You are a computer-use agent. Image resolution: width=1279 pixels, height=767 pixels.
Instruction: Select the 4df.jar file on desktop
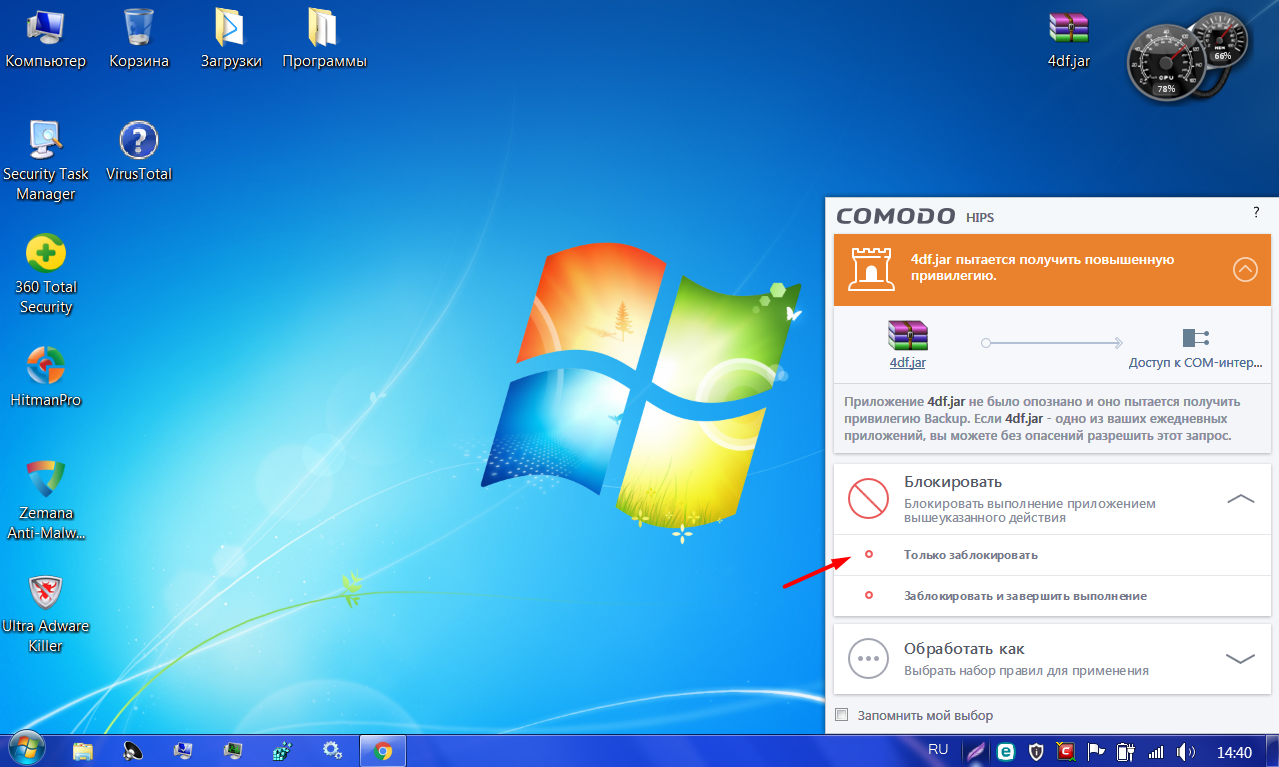[x=1068, y=28]
